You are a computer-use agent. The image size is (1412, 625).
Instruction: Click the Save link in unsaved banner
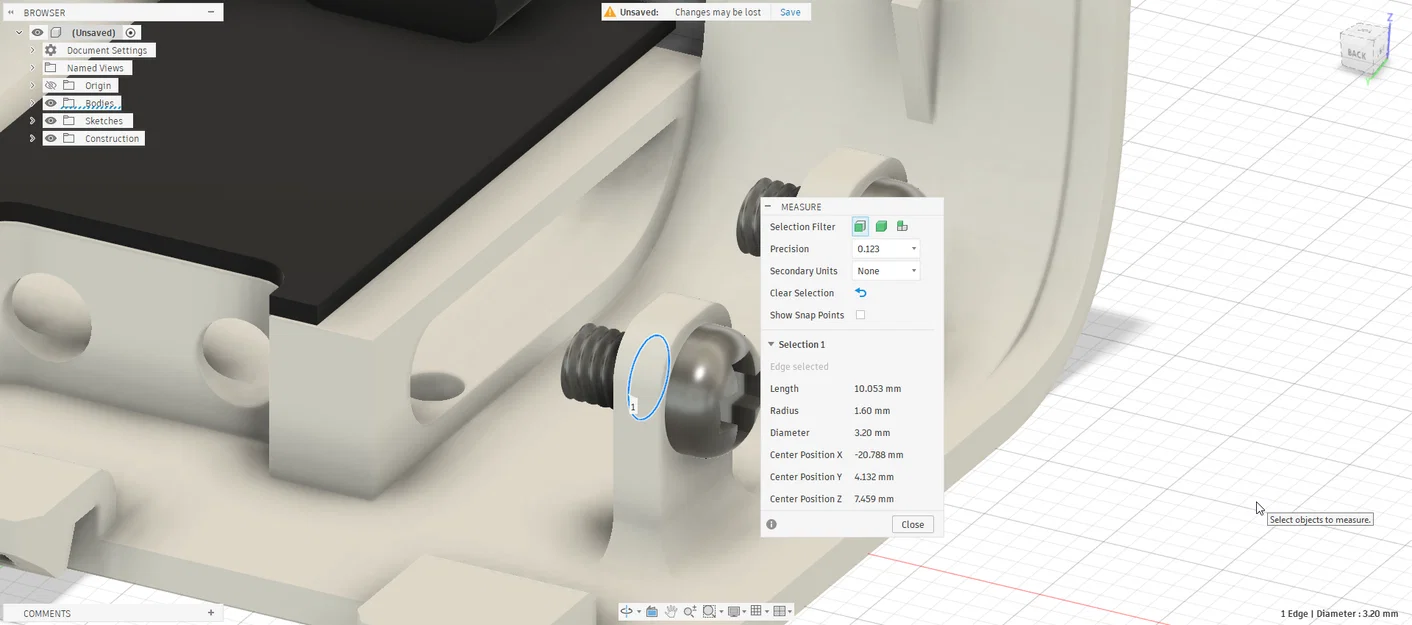point(790,12)
